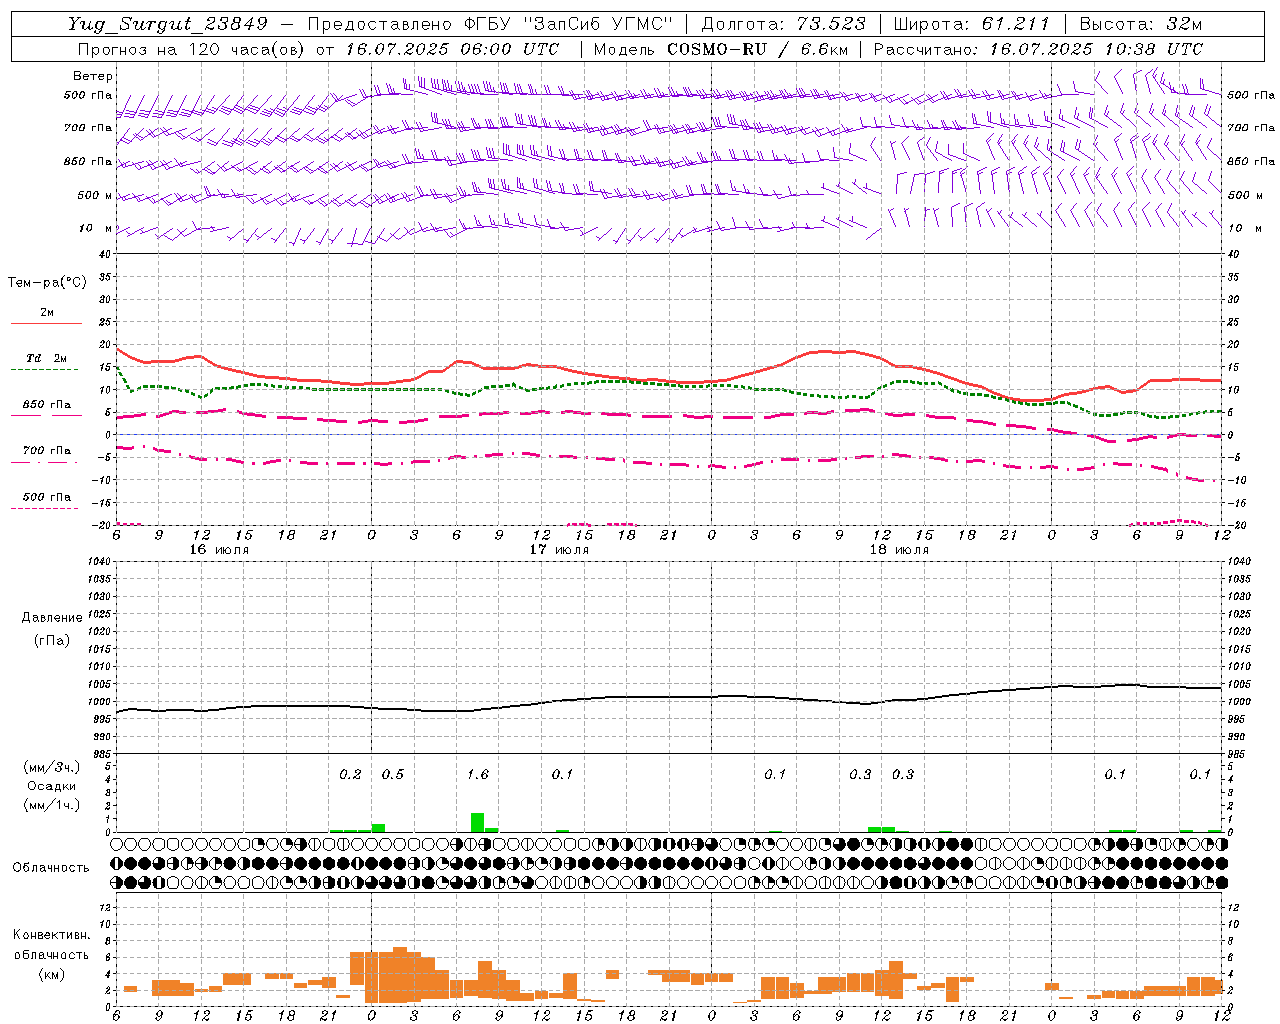Click the precipitation value 0.2
Viewport: 1280px width, 1024px height.
click(x=350, y=775)
